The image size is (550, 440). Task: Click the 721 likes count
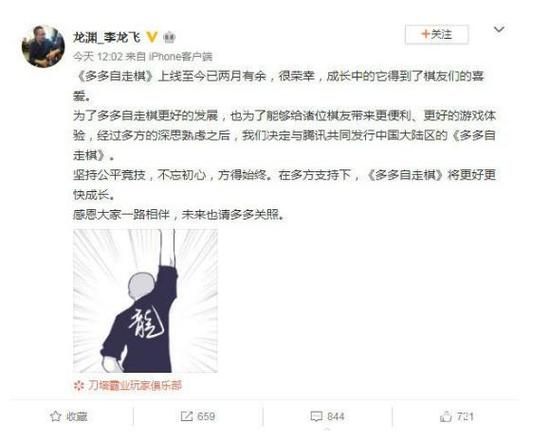tap(465, 416)
